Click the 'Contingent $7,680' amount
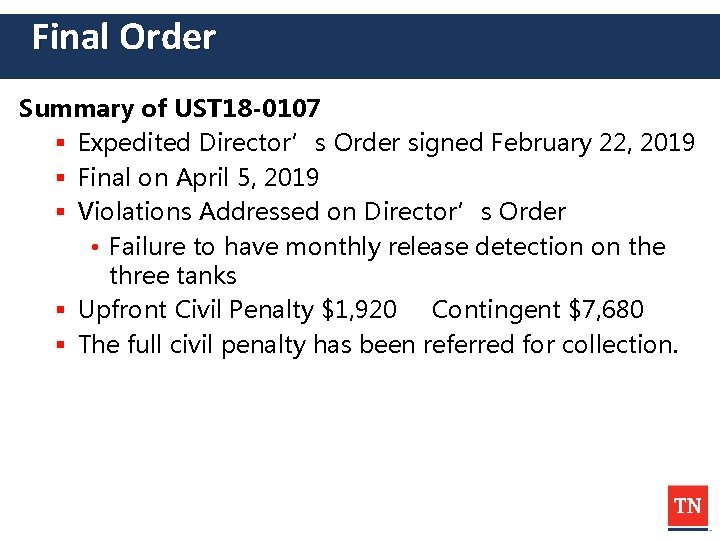This screenshot has height=540, width=720. [x=538, y=309]
